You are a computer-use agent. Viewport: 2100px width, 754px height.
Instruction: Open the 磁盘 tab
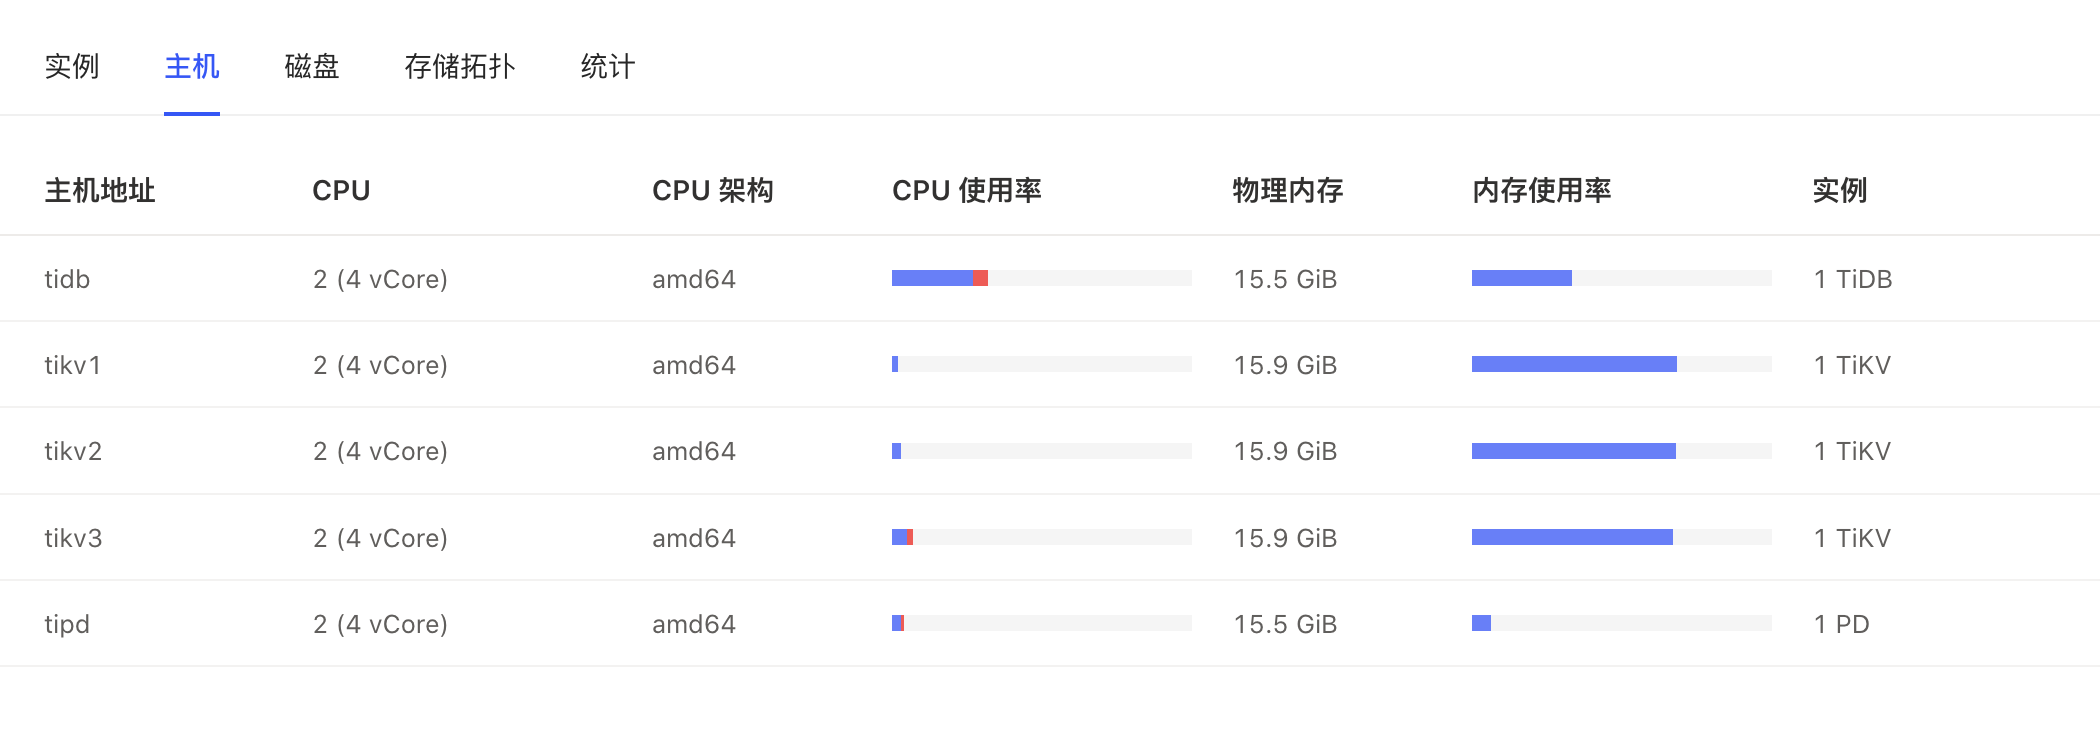tap(312, 67)
